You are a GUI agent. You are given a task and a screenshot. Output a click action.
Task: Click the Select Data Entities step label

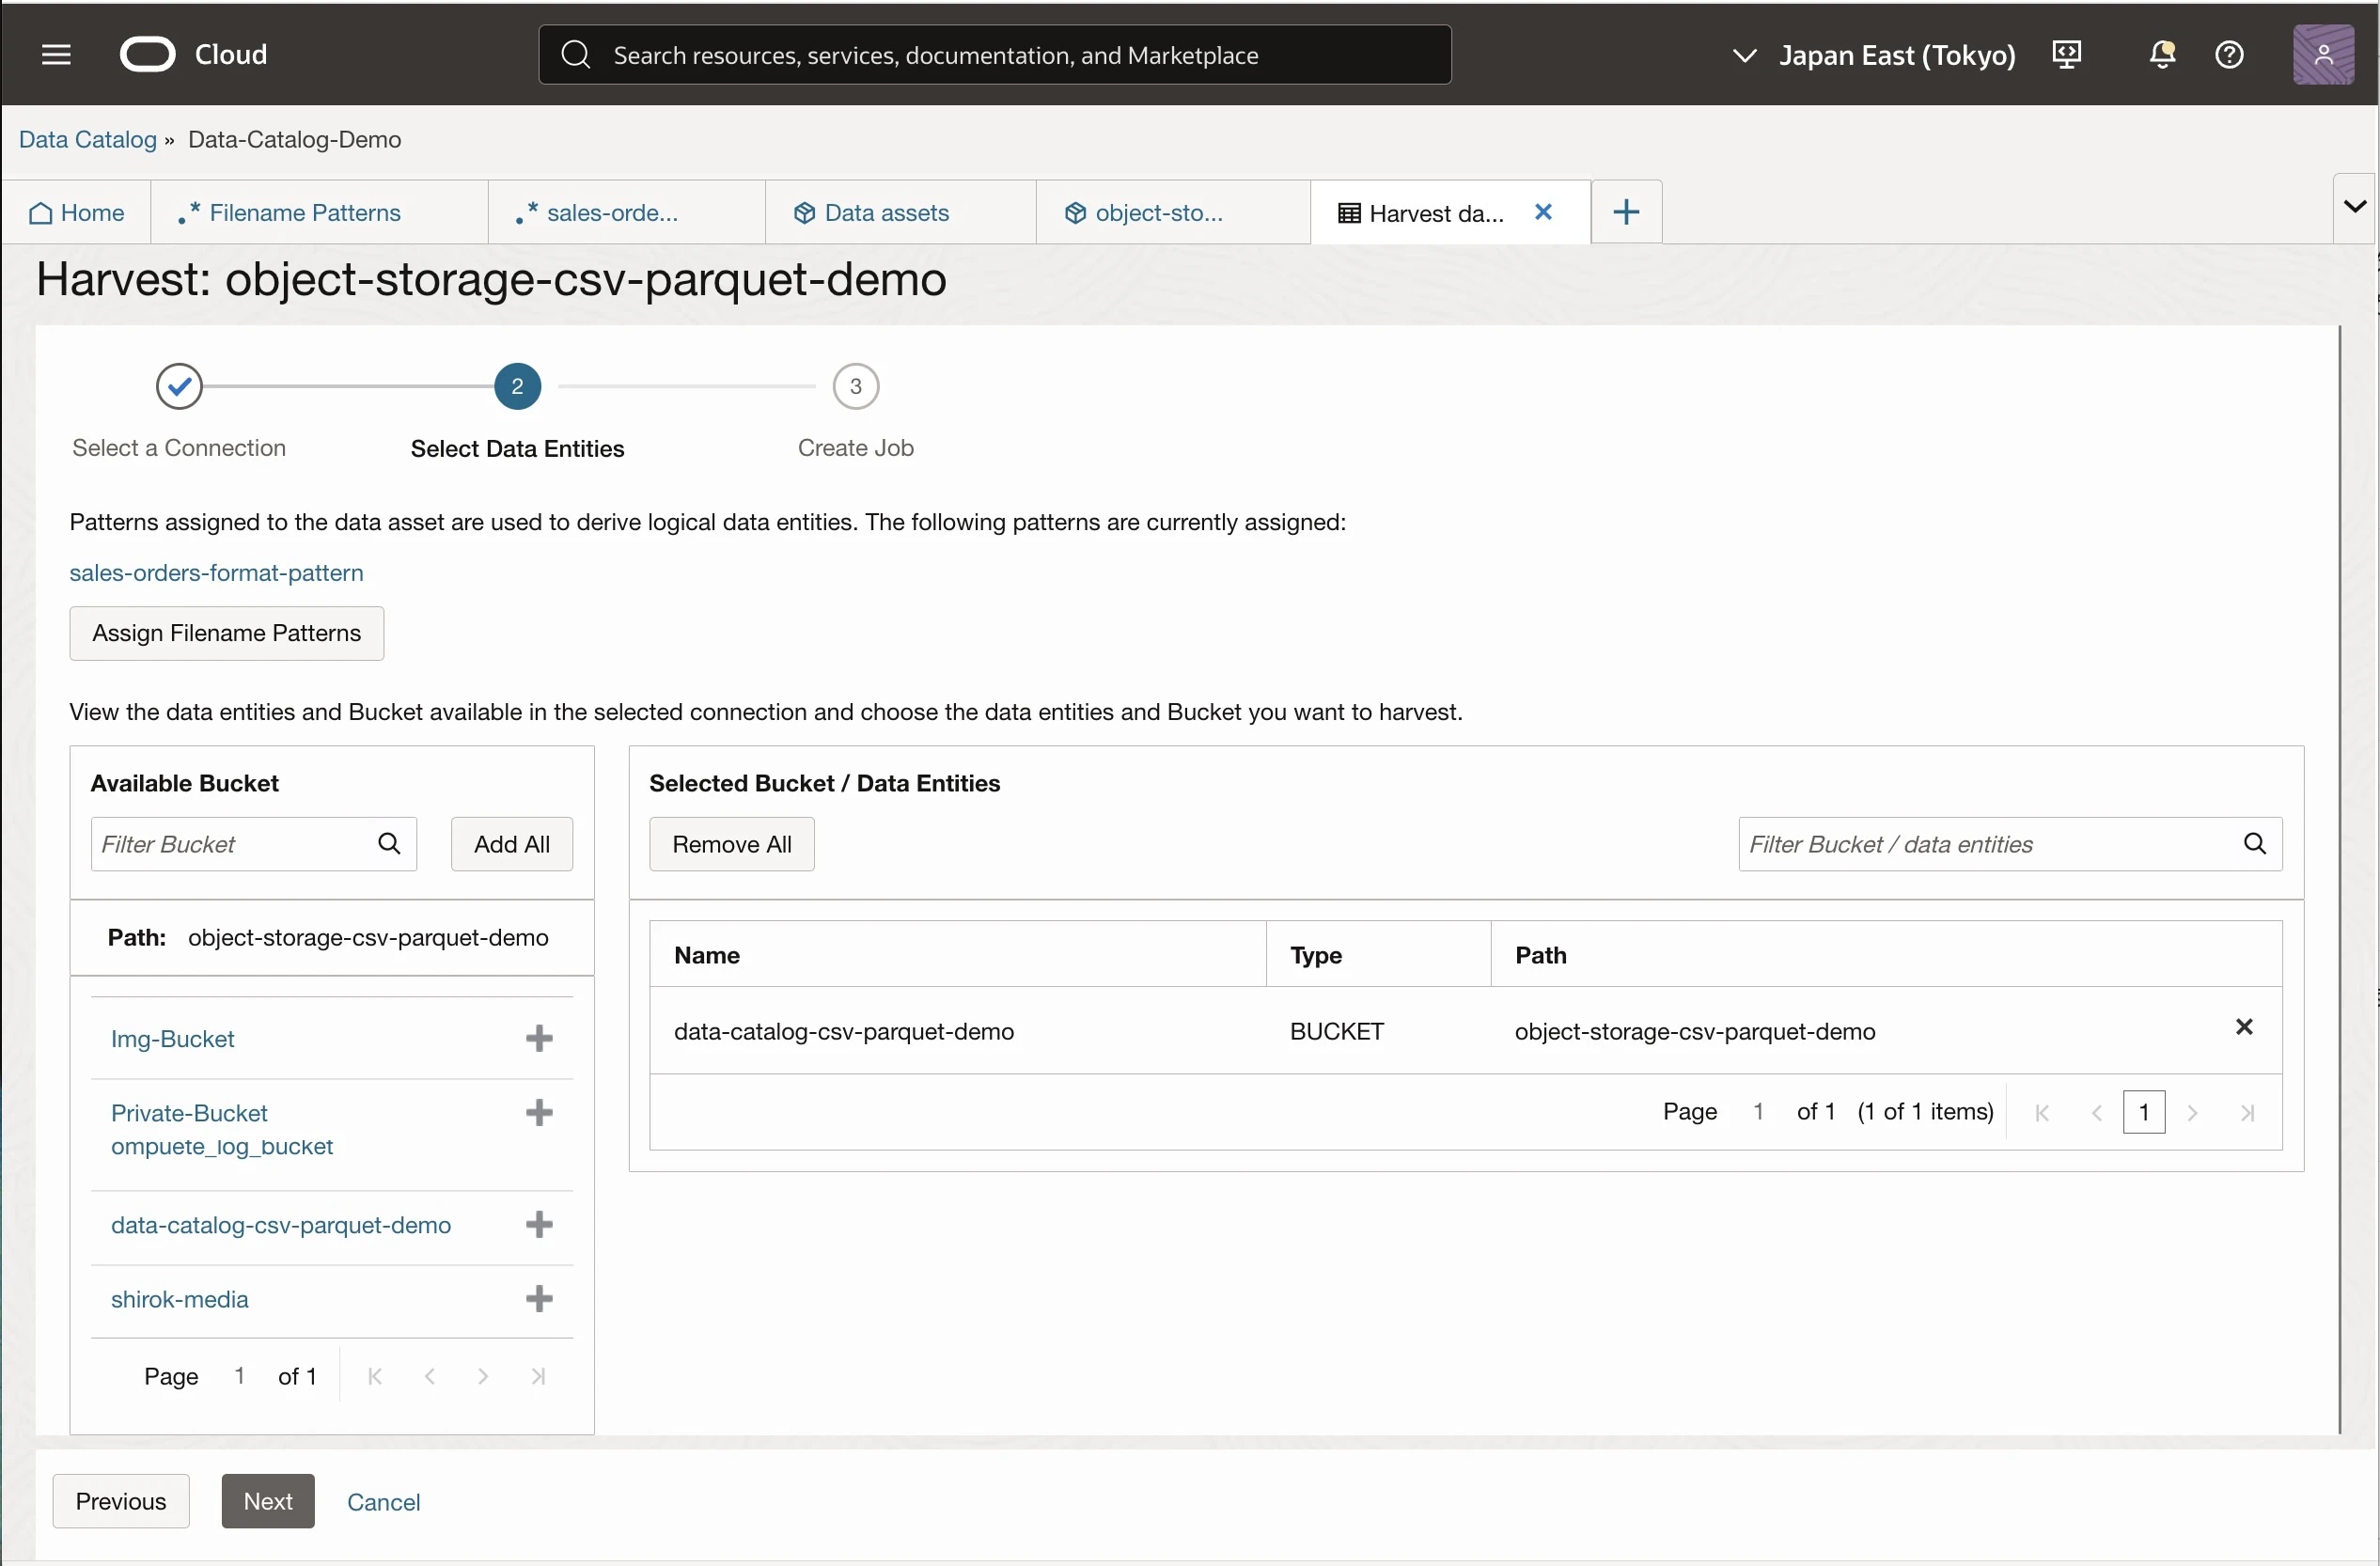click(517, 448)
